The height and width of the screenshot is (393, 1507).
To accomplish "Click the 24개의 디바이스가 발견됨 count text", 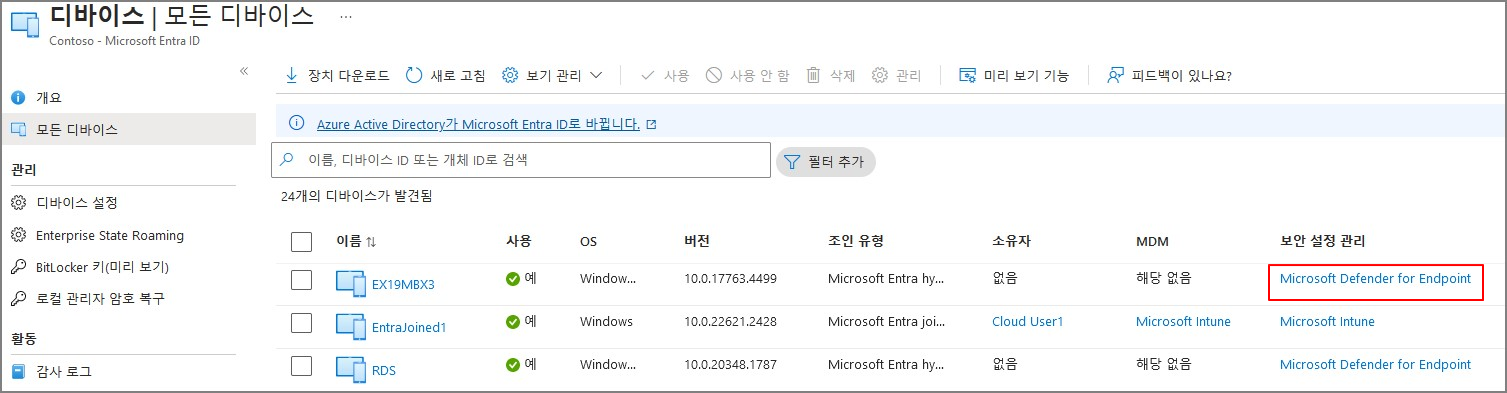I will point(357,197).
